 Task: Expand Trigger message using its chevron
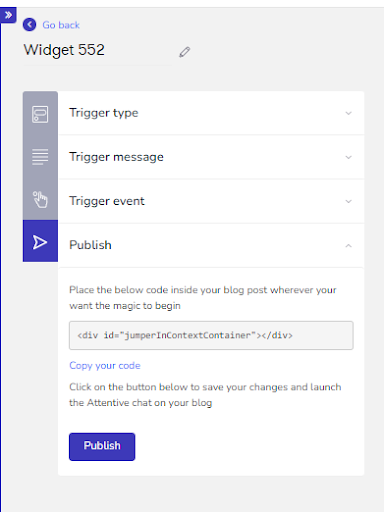click(349, 157)
